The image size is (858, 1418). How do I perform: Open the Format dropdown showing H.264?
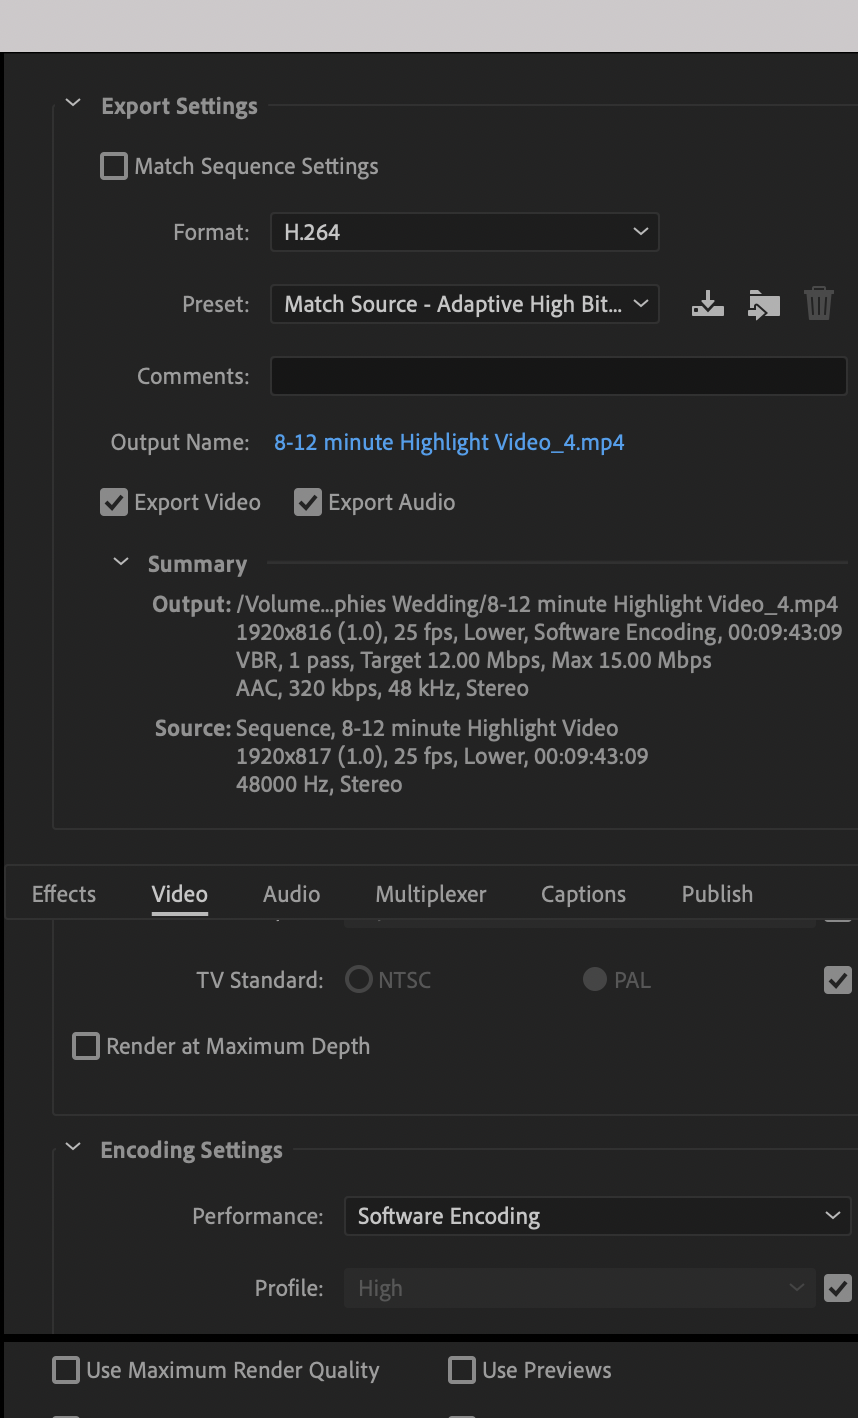tap(464, 232)
